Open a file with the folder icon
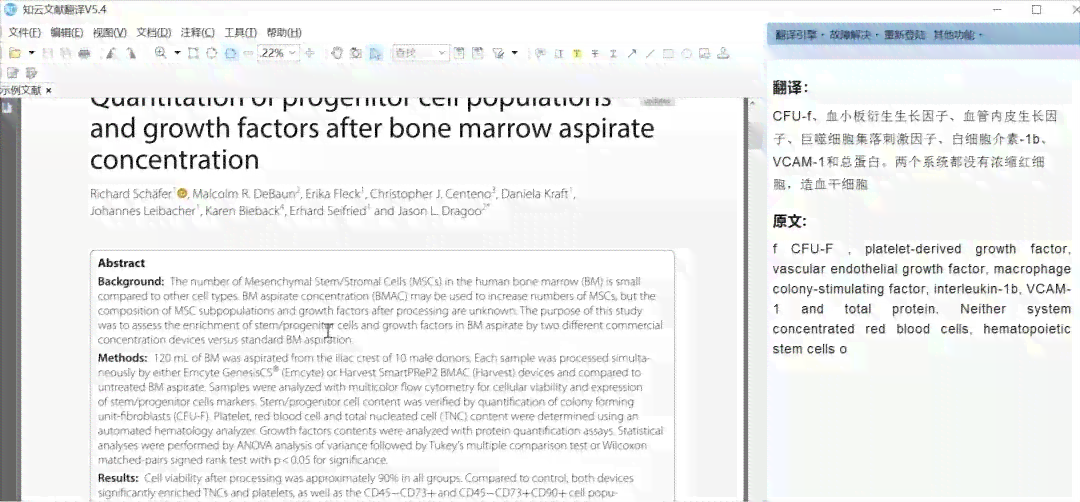Screen dimensions: 1080x502 [14, 53]
